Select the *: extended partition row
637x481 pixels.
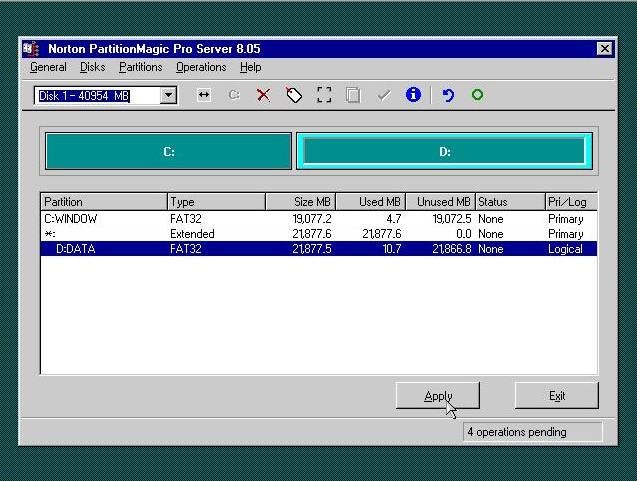tap(319, 234)
